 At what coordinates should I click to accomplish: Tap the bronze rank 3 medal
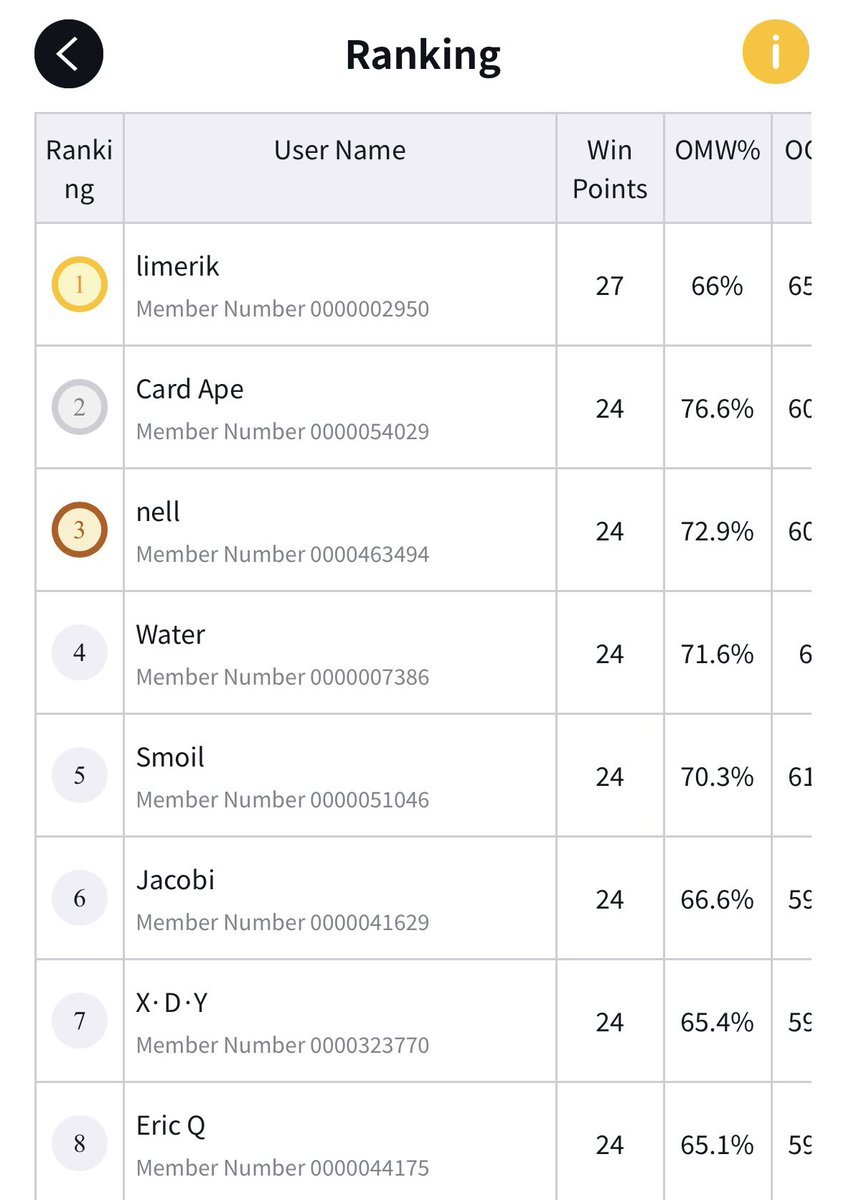click(x=79, y=530)
